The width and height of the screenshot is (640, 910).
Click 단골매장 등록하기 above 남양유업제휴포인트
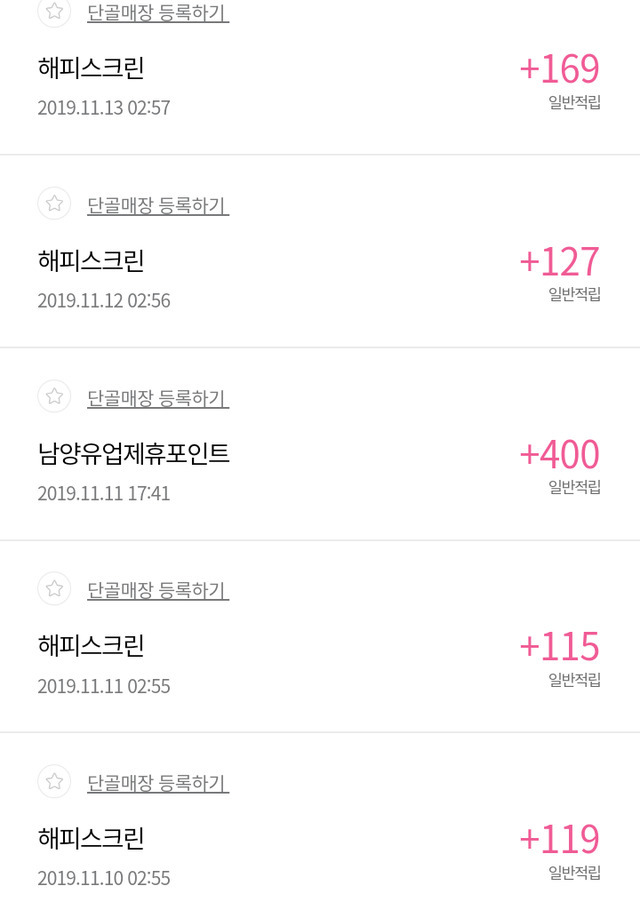click(x=158, y=398)
